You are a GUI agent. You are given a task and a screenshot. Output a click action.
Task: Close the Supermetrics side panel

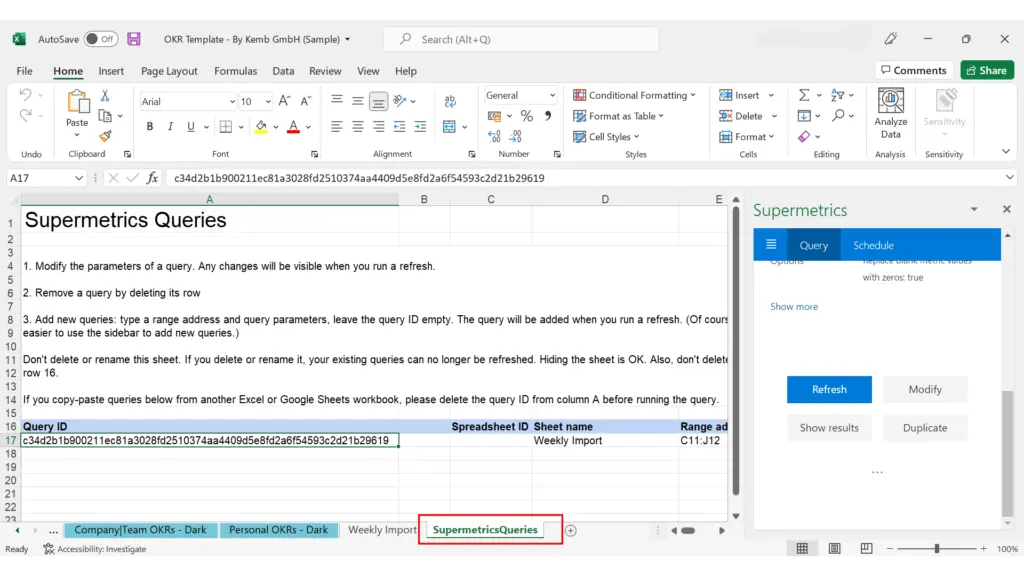1006,210
